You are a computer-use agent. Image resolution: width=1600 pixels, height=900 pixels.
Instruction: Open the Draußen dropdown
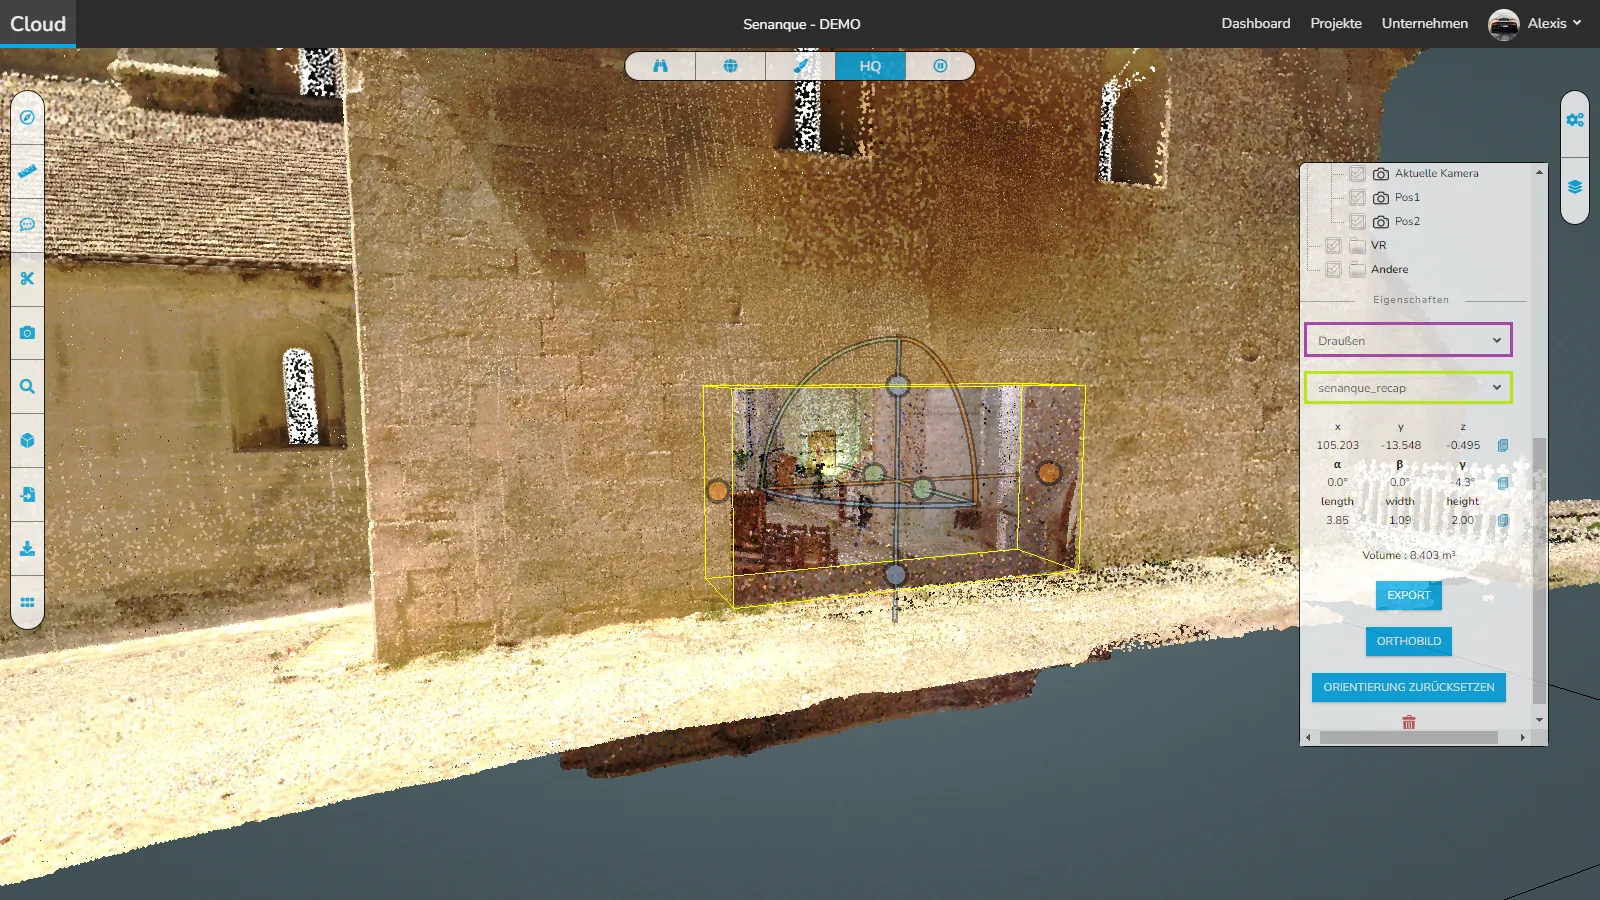(x=1408, y=340)
